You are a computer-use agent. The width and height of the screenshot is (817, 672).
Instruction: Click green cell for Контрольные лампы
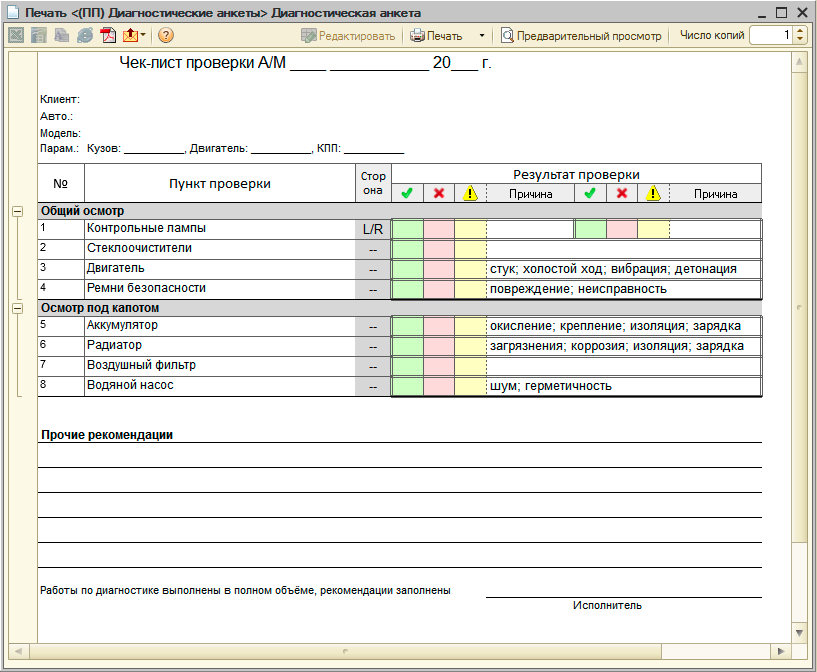407,229
